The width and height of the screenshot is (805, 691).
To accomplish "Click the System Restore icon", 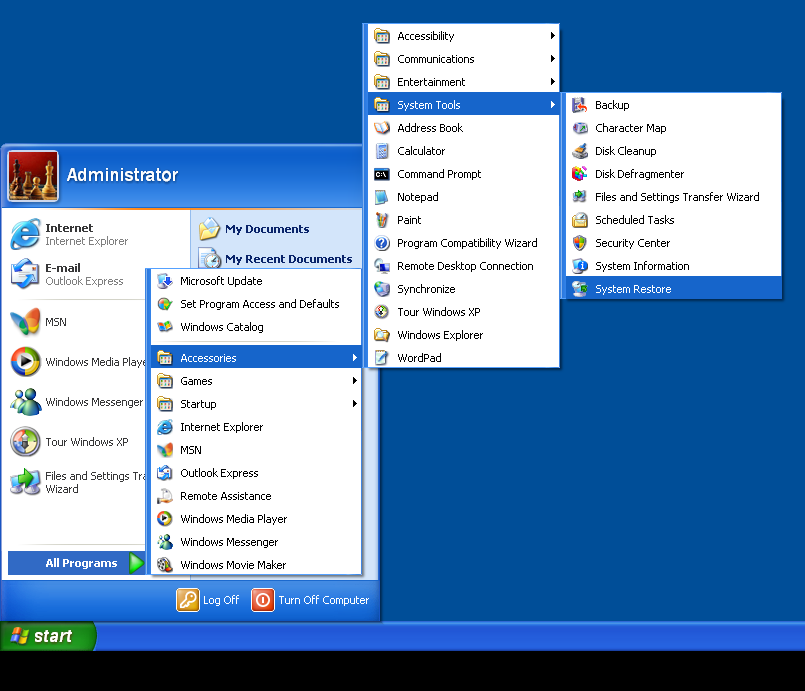I will (x=580, y=289).
